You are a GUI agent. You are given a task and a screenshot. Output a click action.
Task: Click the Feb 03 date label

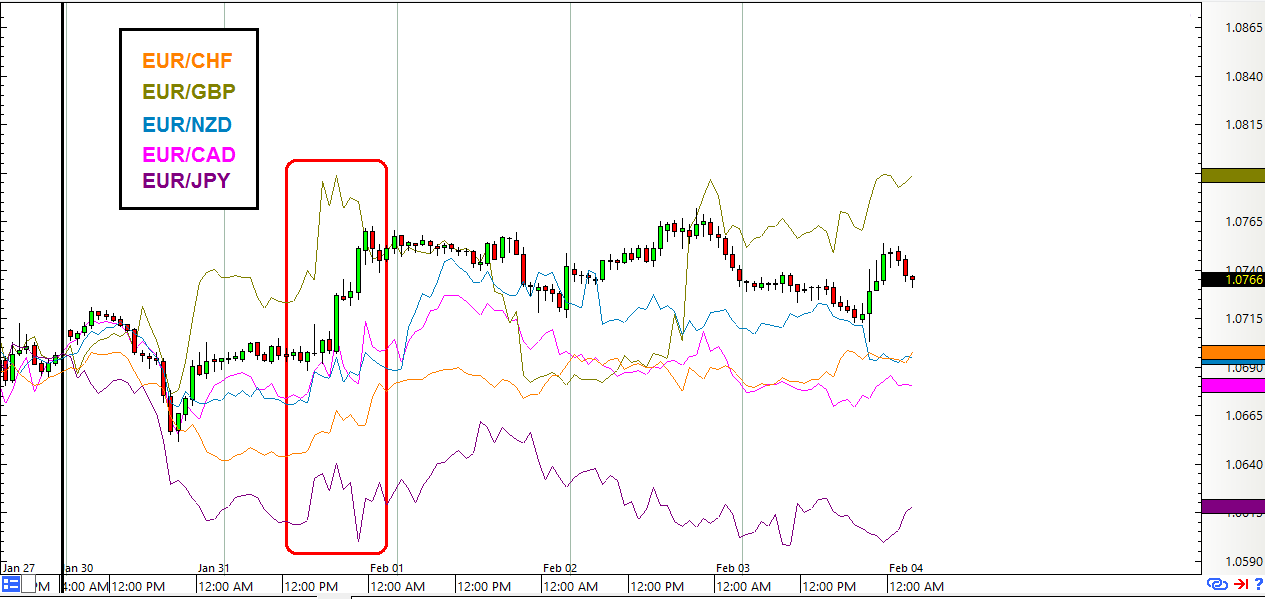[733, 567]
